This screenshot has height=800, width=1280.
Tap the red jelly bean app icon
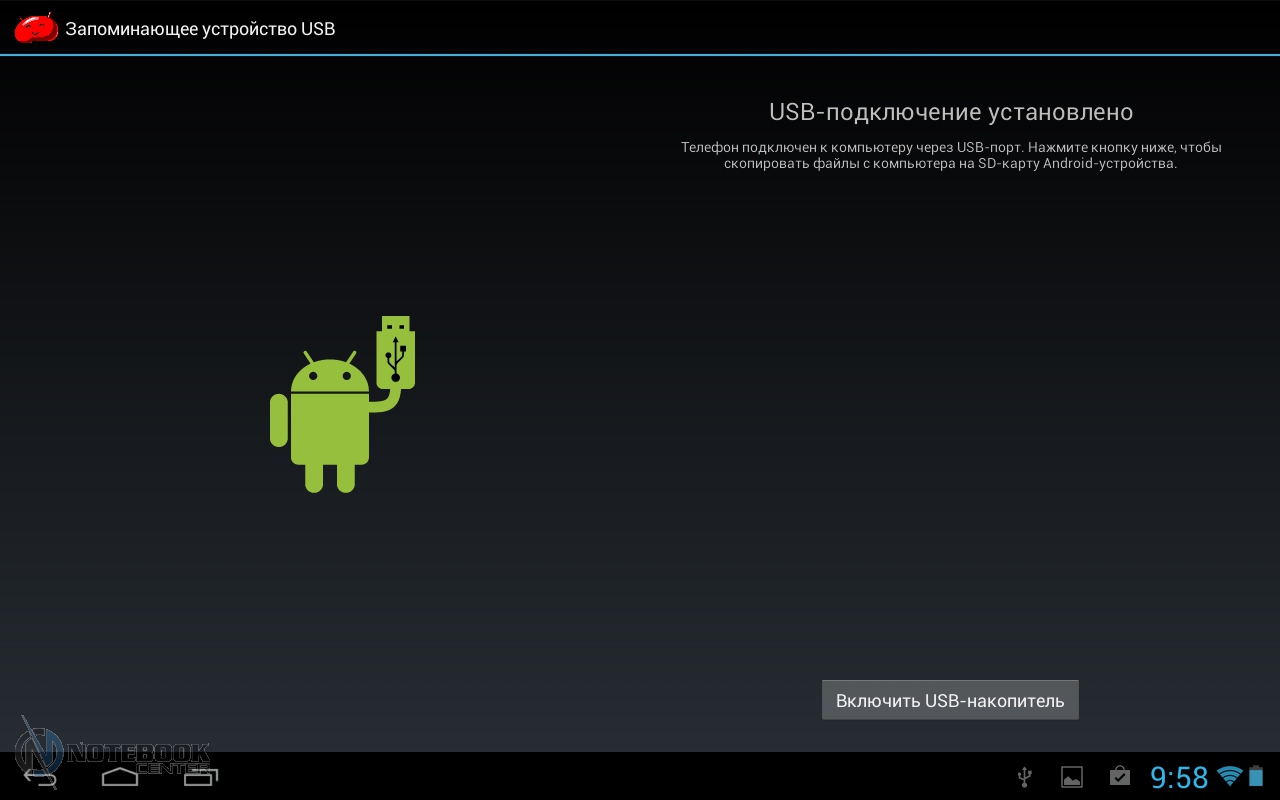point(35,28)
